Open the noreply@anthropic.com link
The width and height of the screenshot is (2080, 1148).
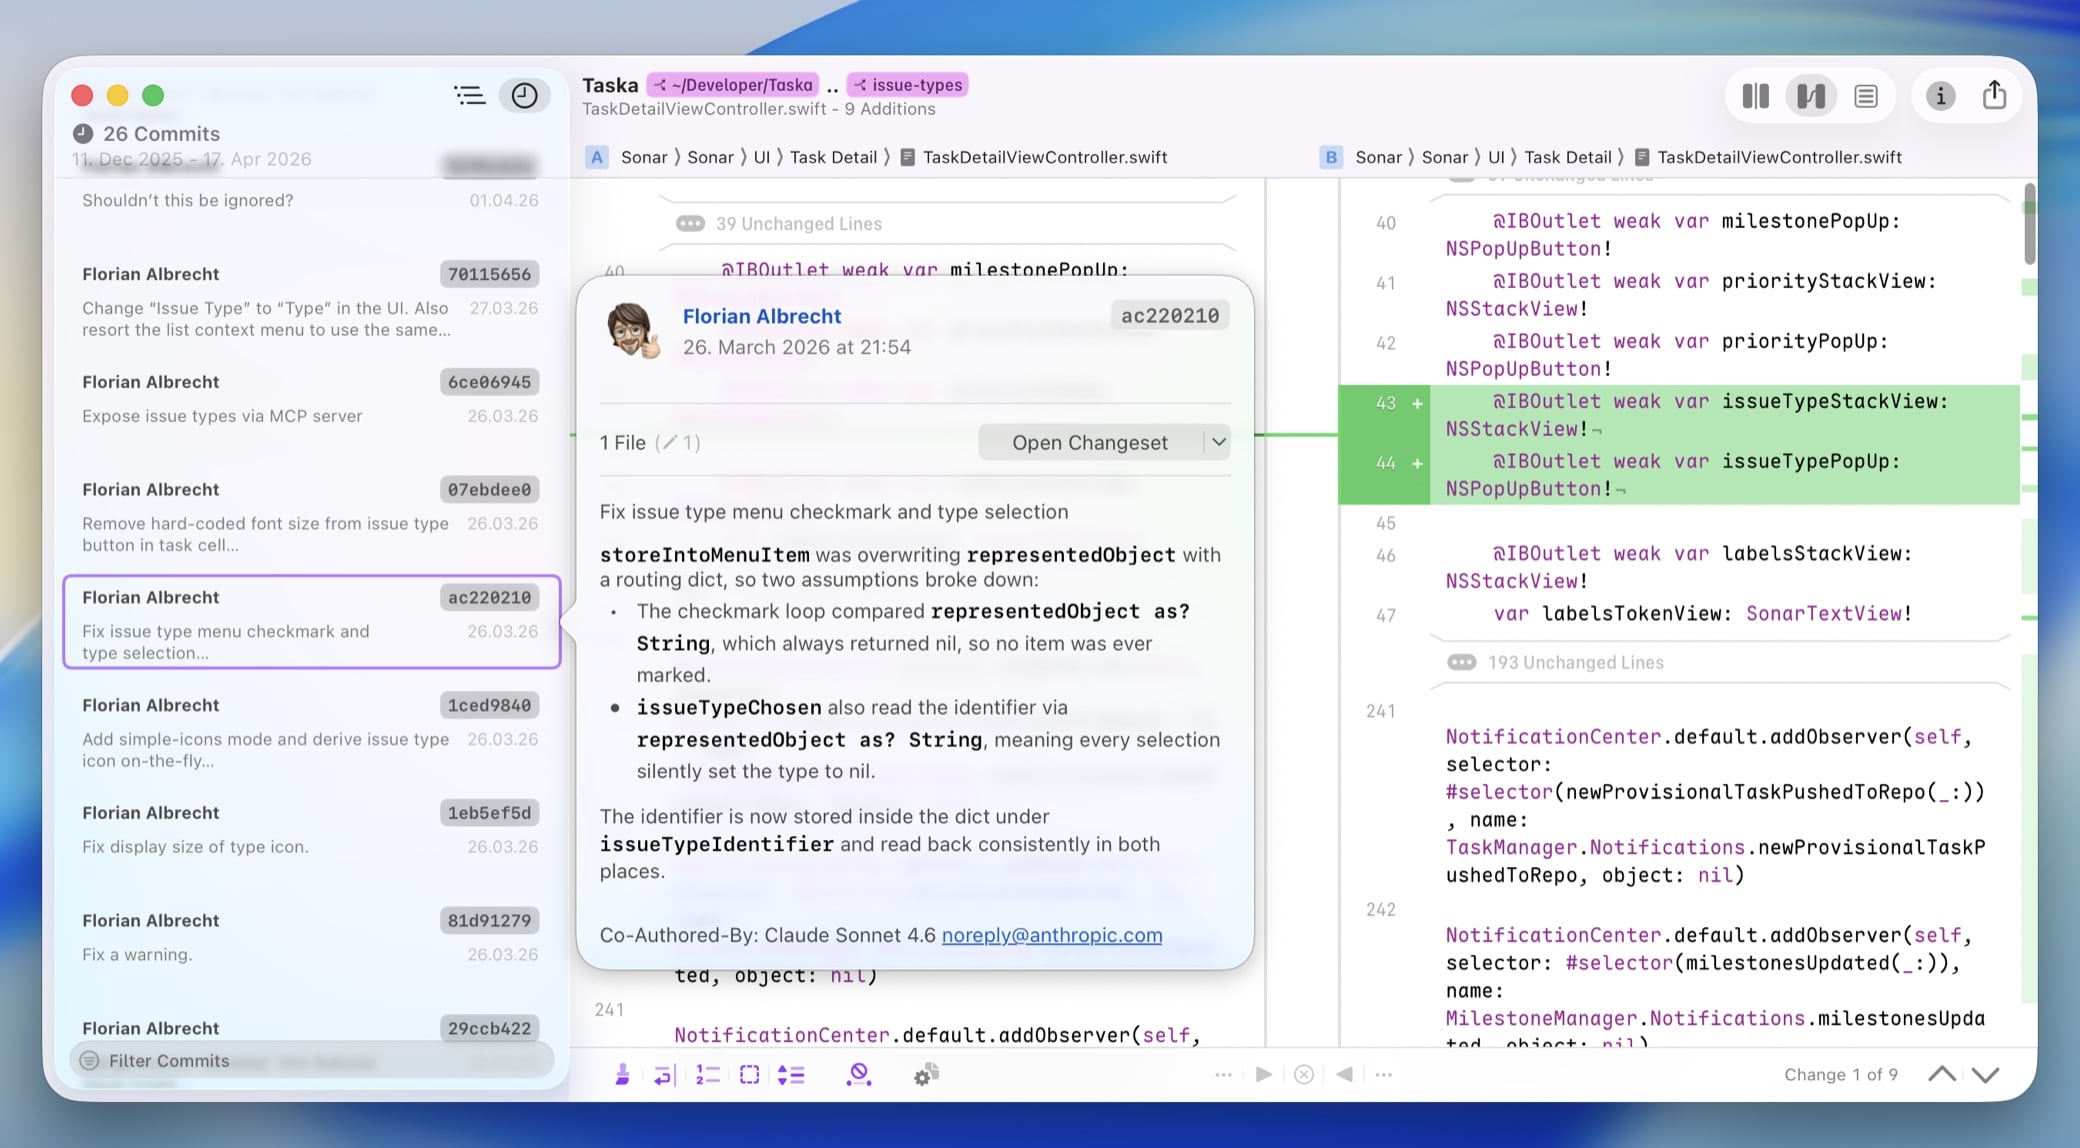[1051, 935]
